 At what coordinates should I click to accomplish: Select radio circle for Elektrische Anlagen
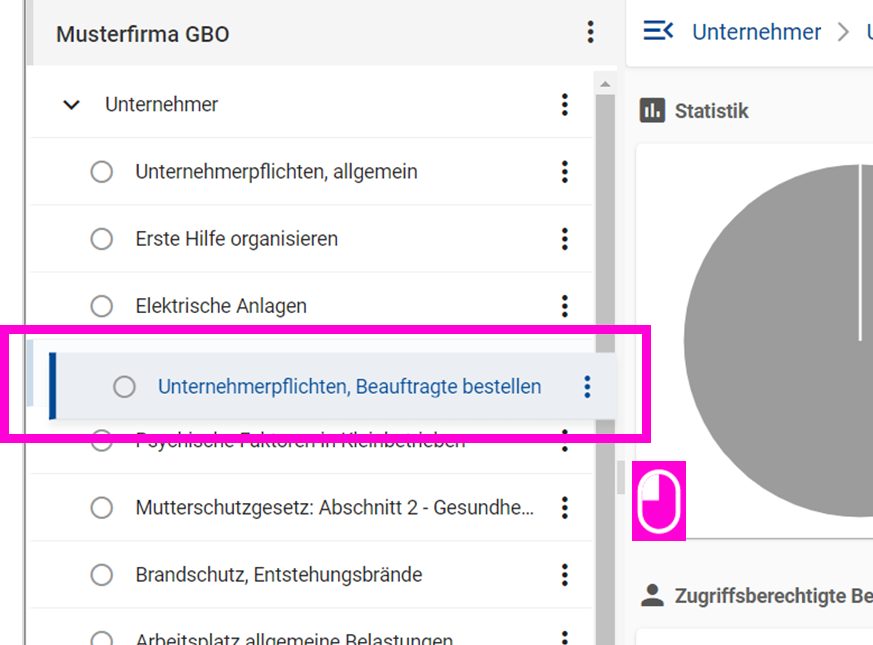point(102,306)
